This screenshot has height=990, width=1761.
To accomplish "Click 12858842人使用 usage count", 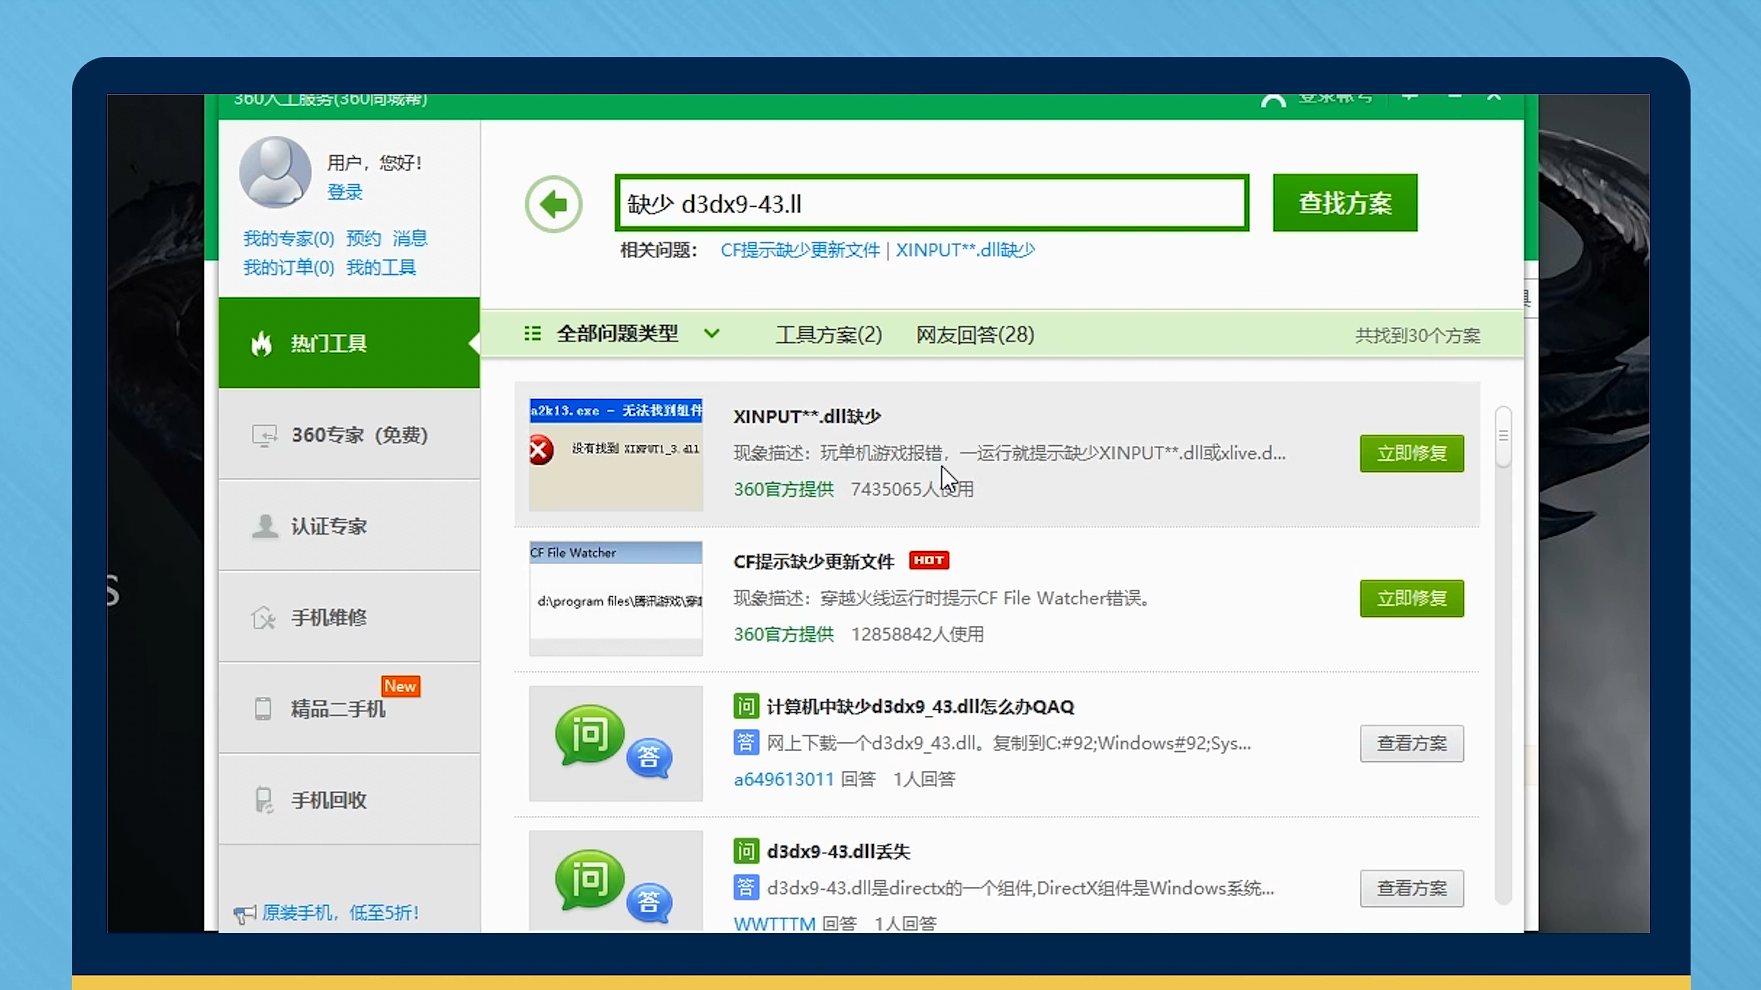I will 917,634.
